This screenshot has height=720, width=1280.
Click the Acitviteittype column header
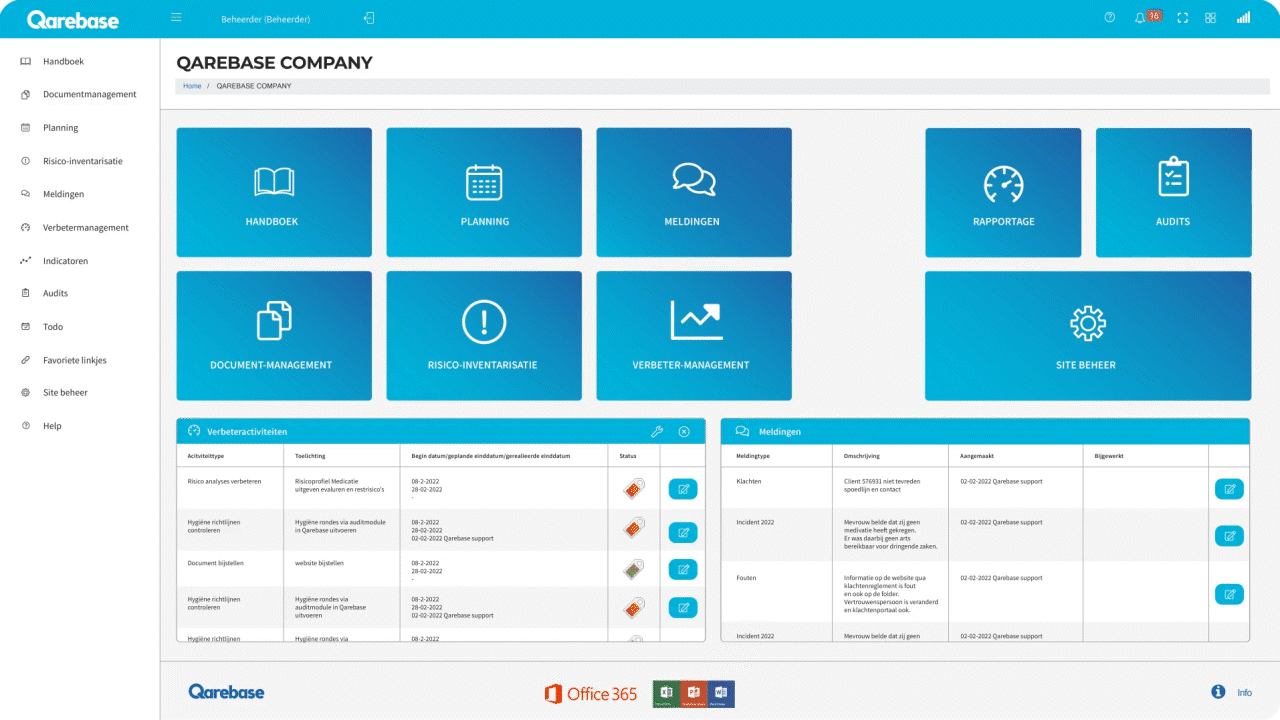click(206, 456)
